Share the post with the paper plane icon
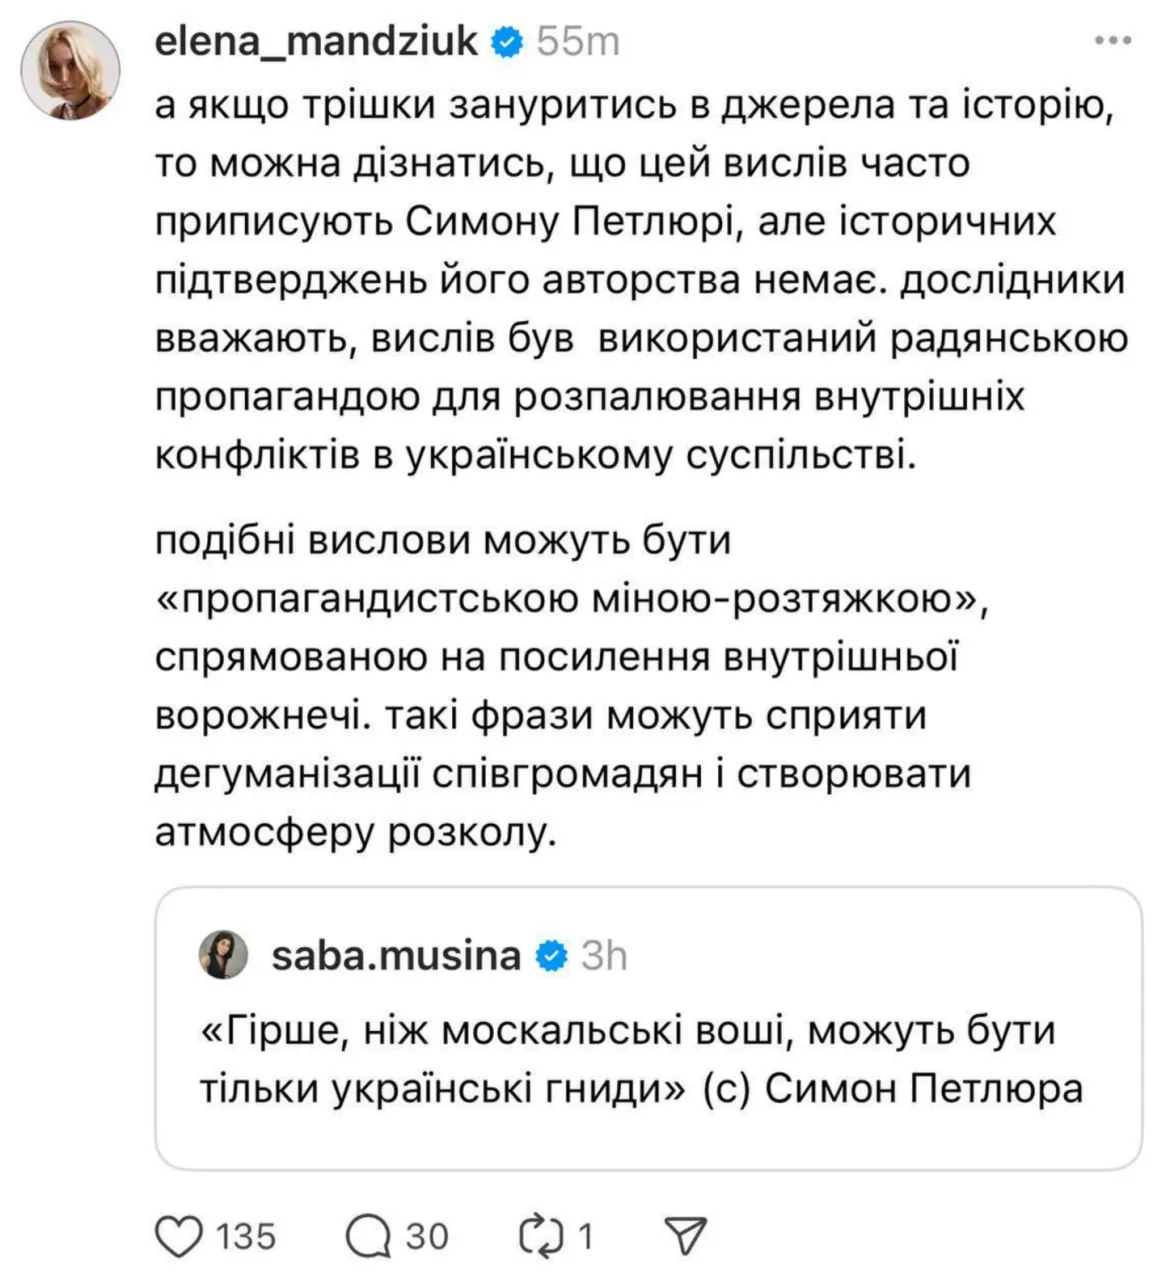Screen dimensions: 1170x1280 tap(686, 1237)
